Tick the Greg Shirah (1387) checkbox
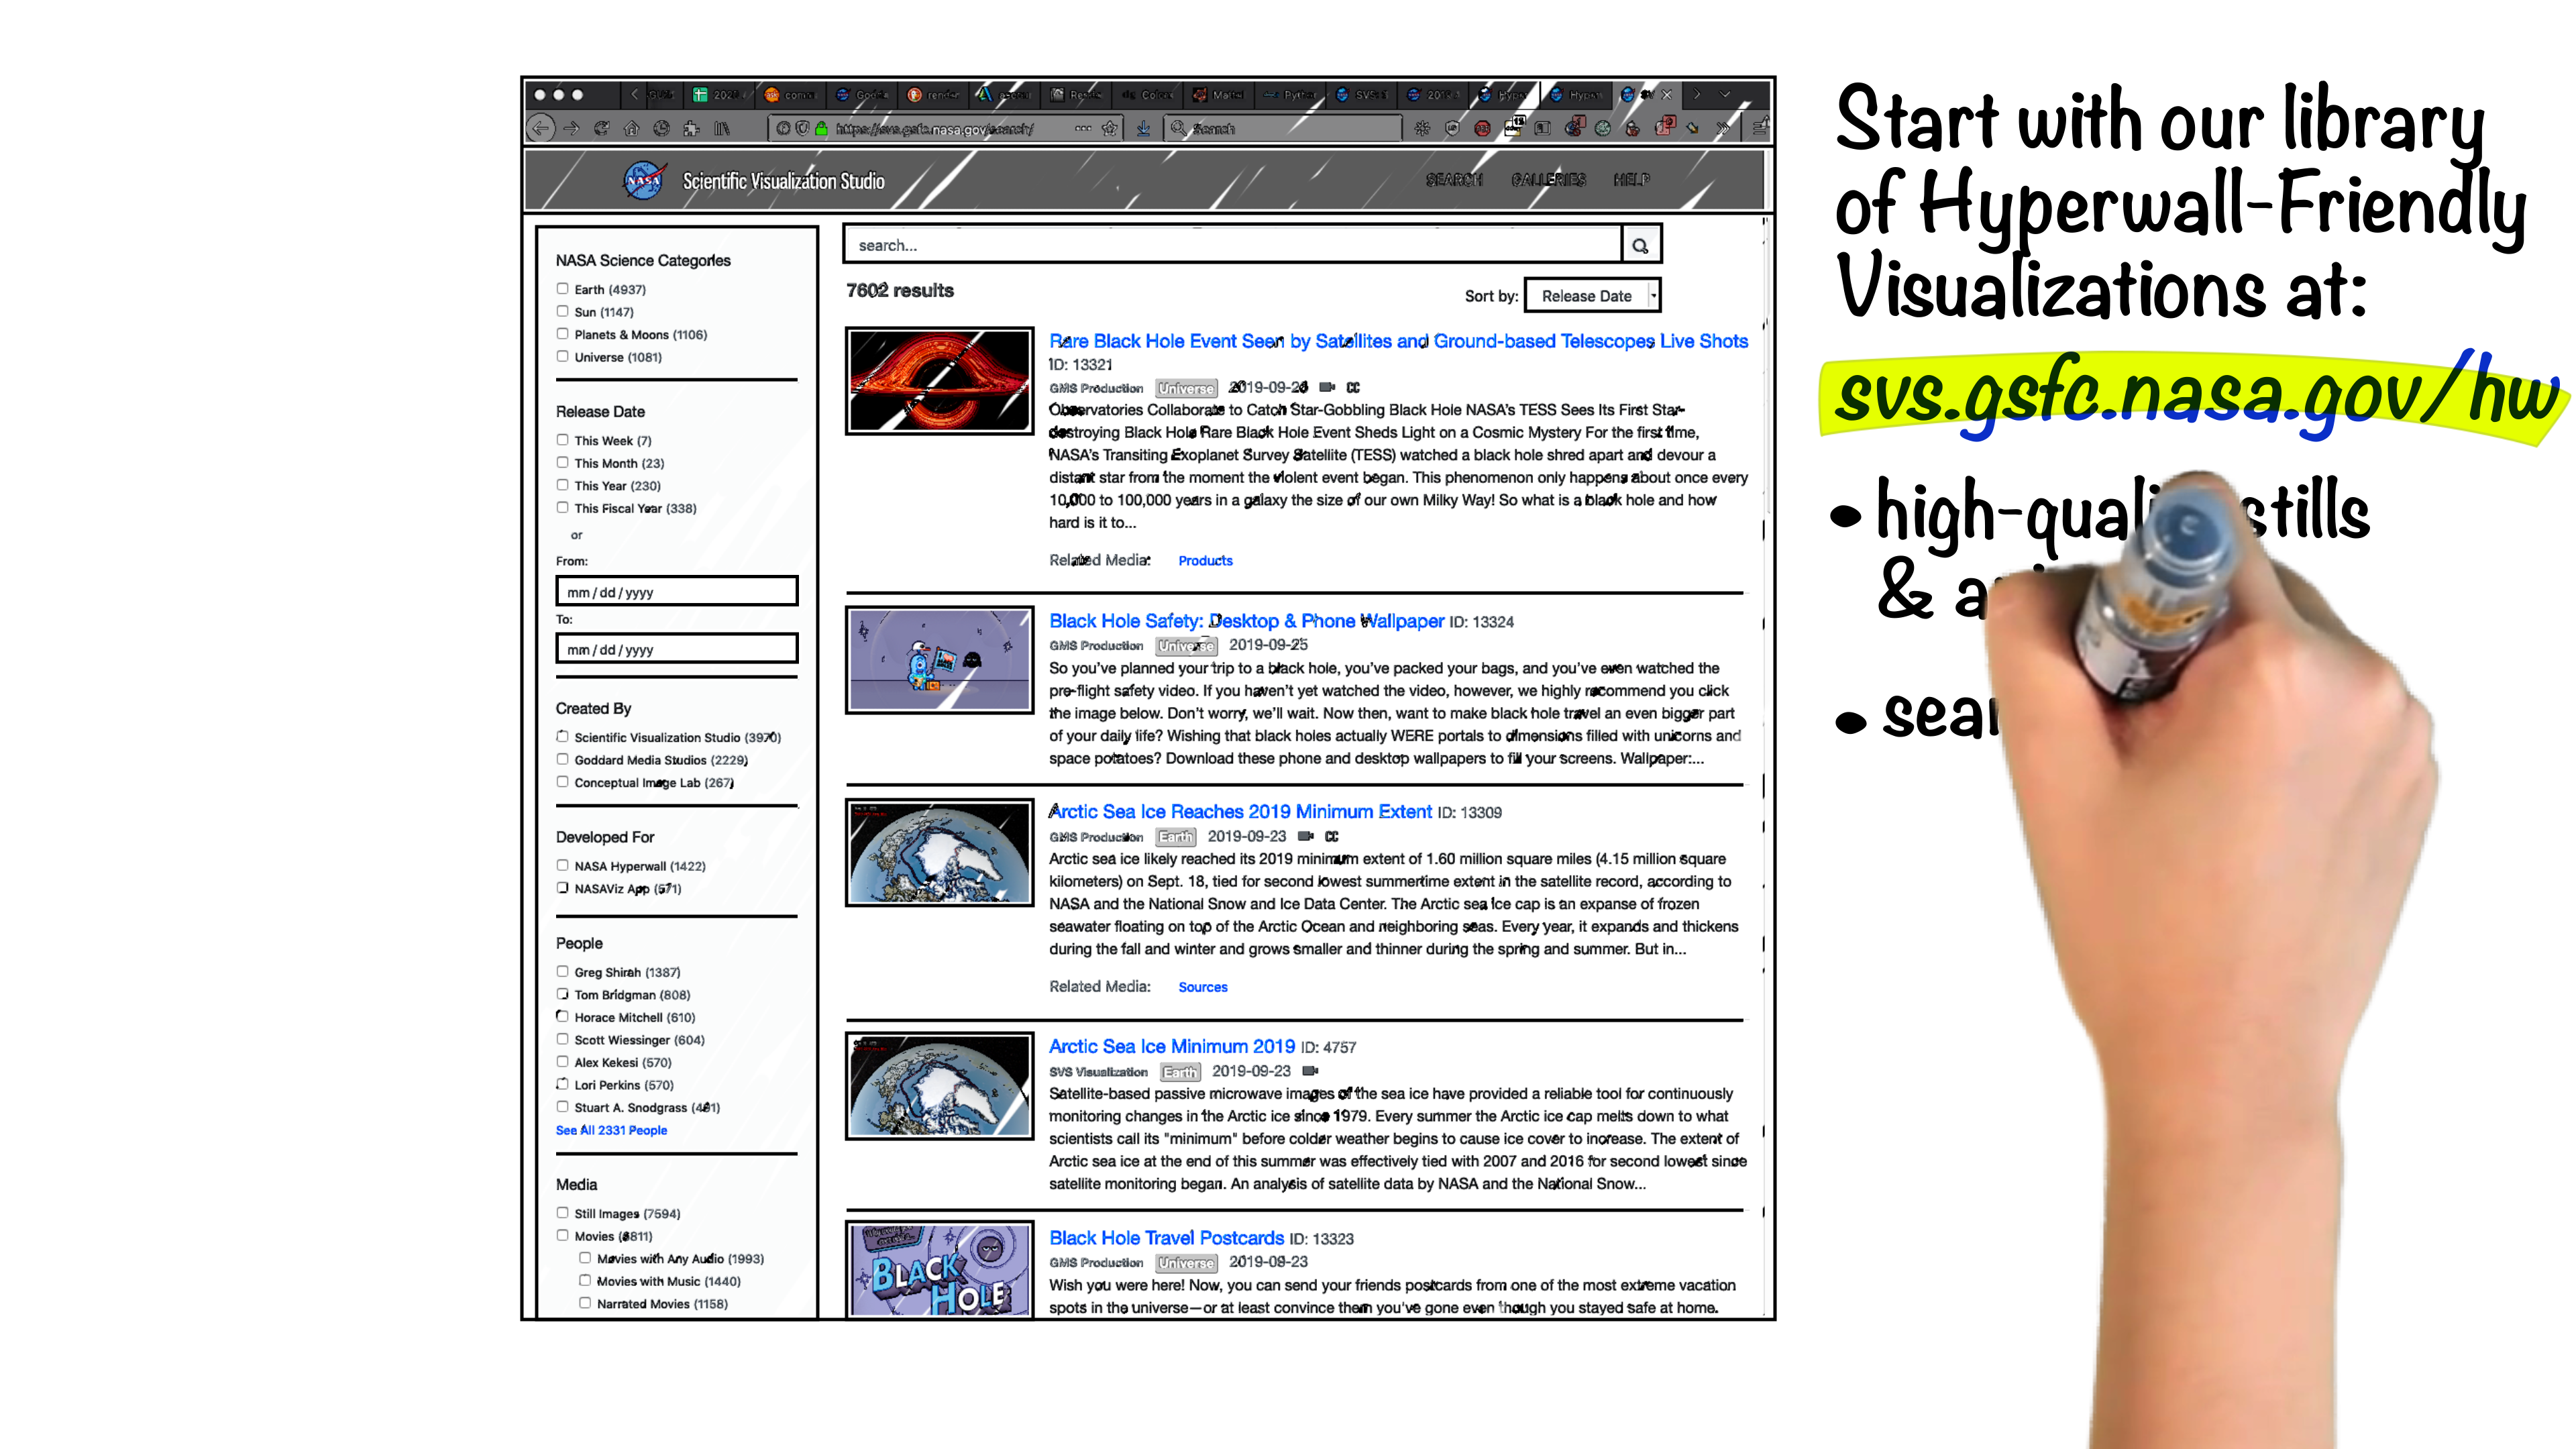Image resolution: width=2576 pixels, height=1449 pixels. click(562, 971)
